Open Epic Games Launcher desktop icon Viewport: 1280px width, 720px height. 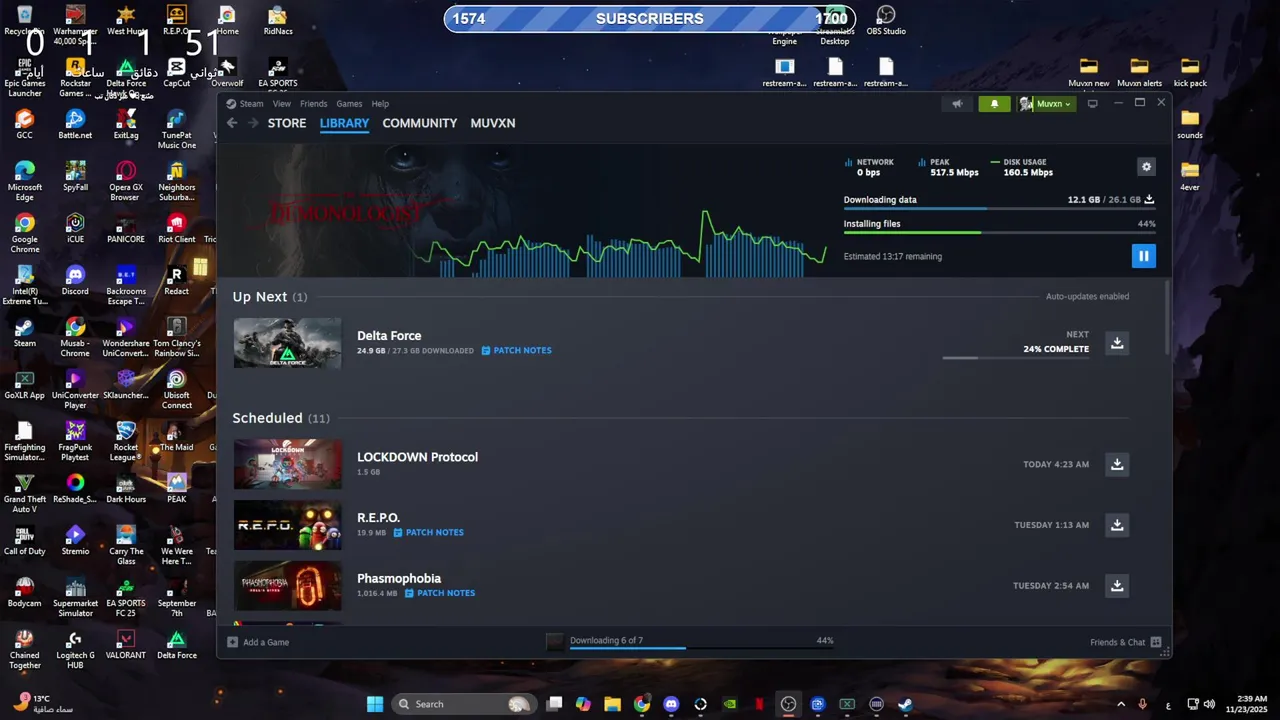tap(25, 78)
